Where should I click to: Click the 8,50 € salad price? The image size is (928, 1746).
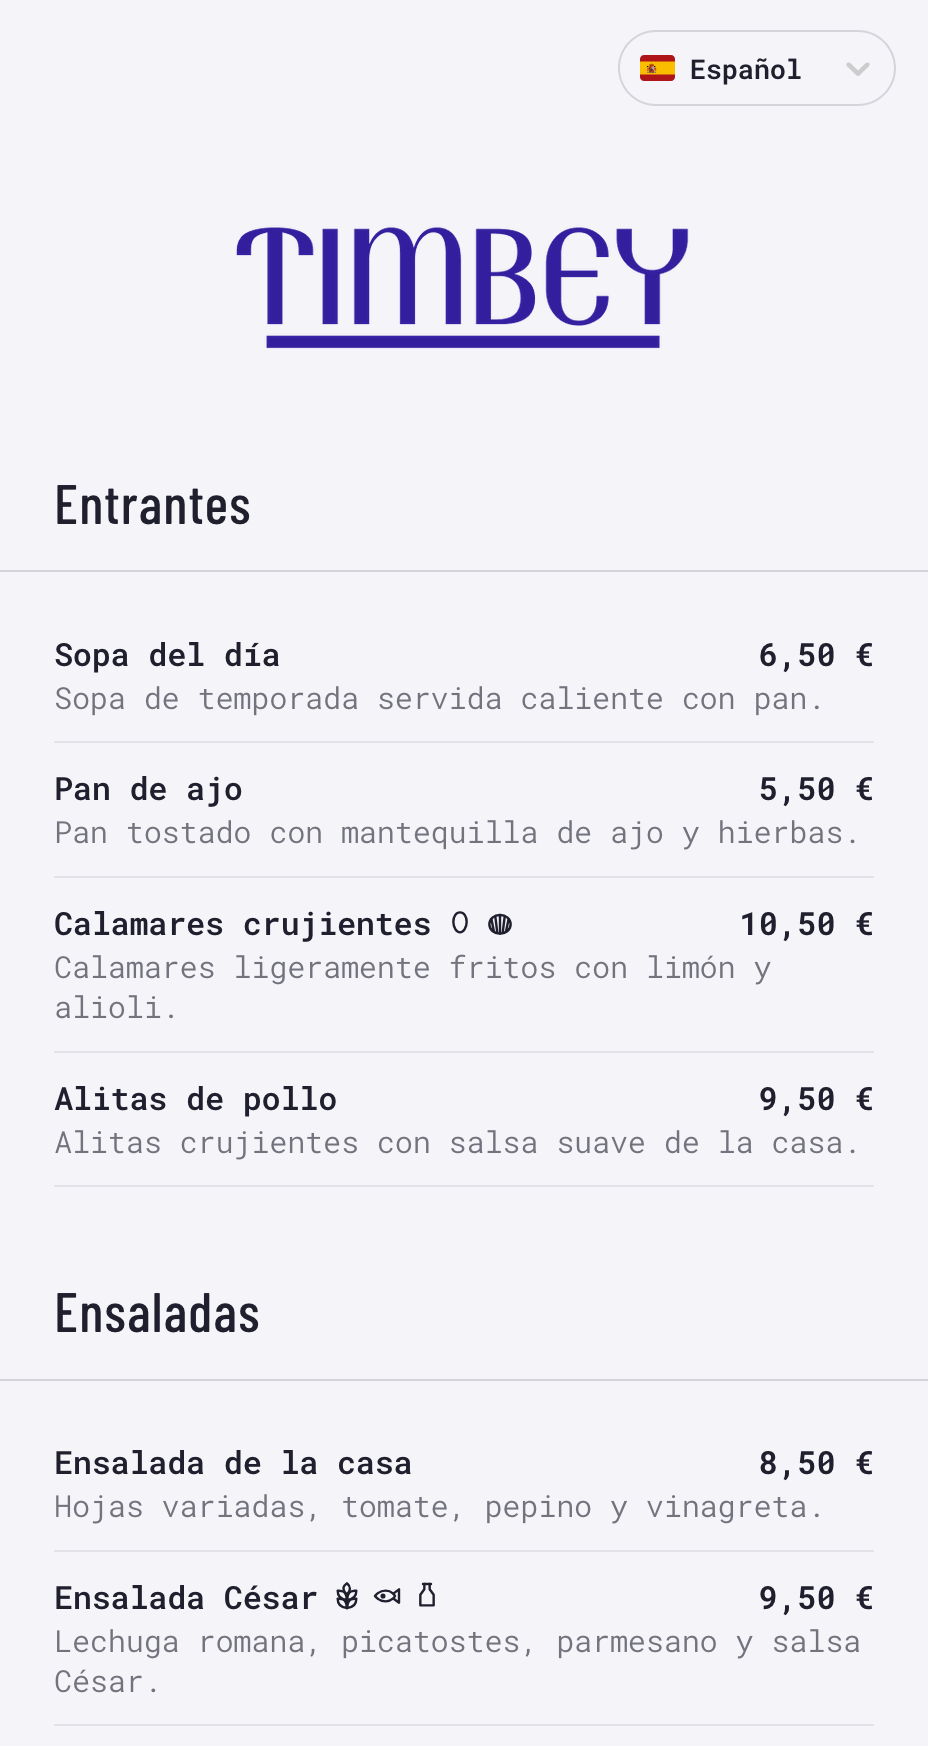tap(815, 1464)
